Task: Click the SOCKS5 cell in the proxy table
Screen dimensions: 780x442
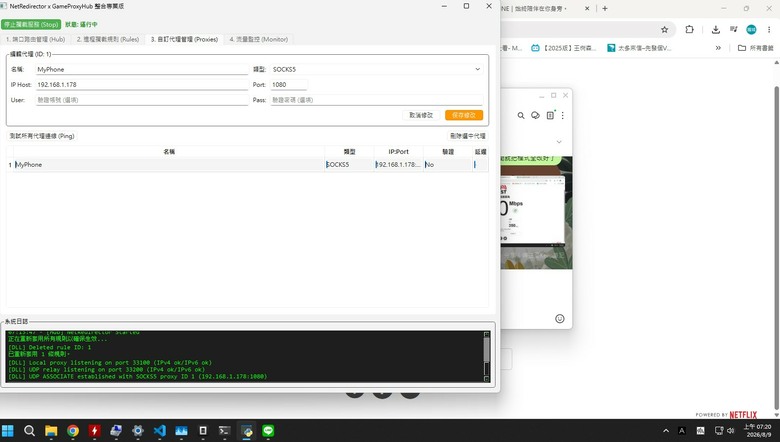Action: coord(350,165)
